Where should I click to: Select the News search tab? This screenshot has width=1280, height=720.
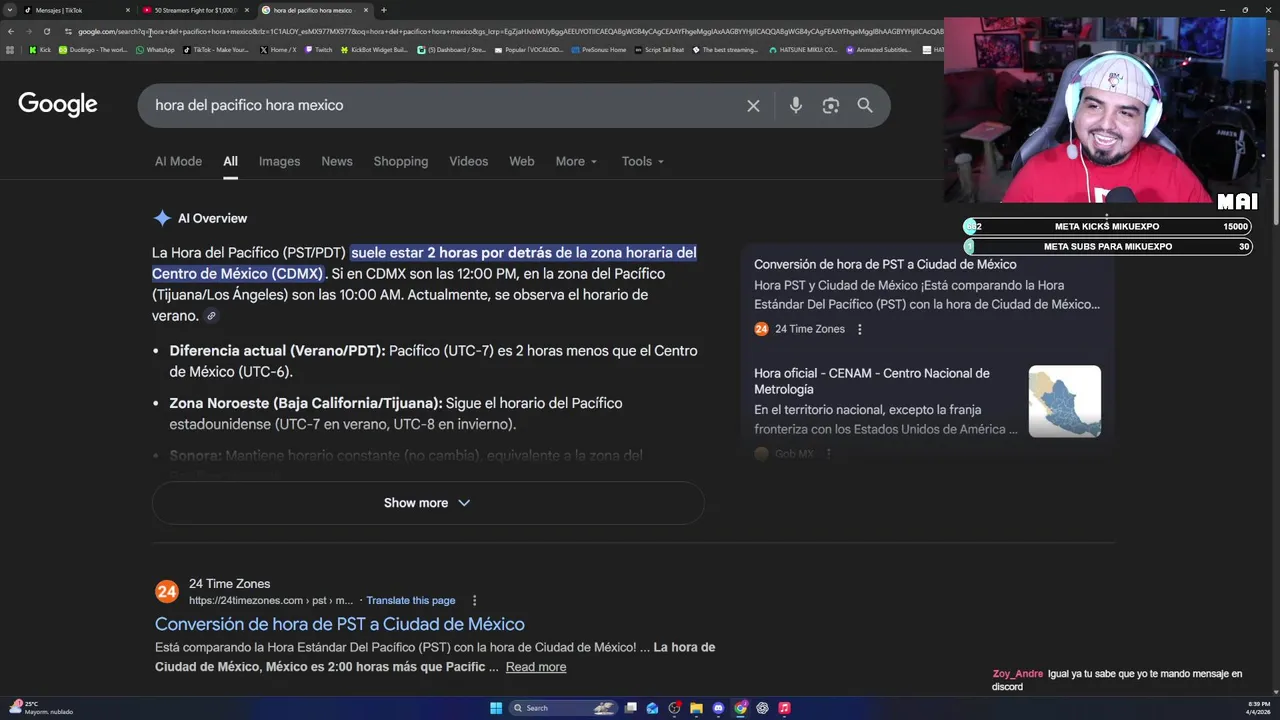[x=337, y=161]
